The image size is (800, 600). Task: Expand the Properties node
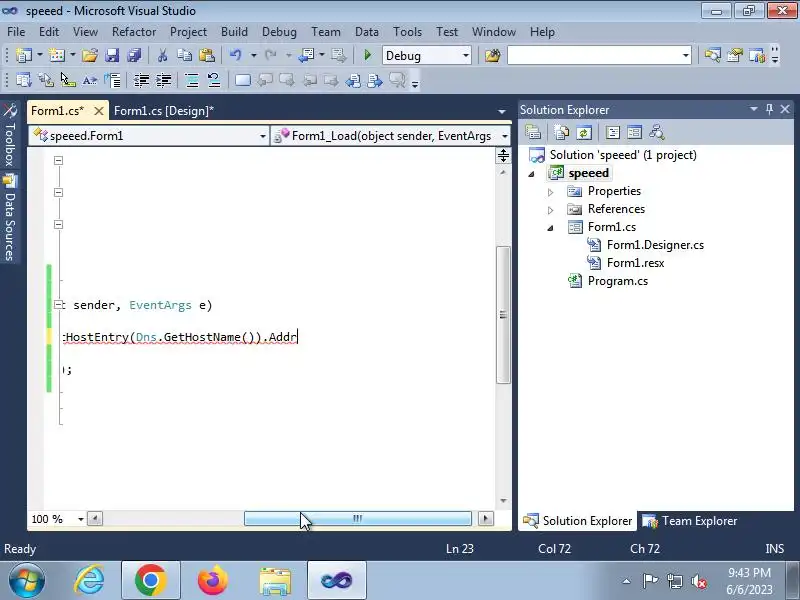[x=551, y=192]
